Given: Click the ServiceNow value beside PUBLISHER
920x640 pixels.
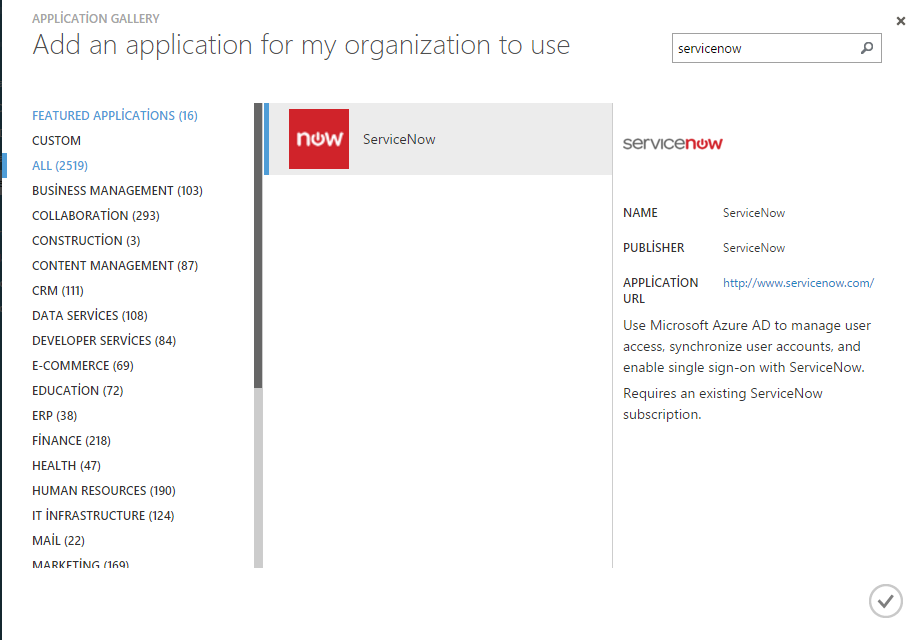Looking at the screenshot, I should [753, 248].
